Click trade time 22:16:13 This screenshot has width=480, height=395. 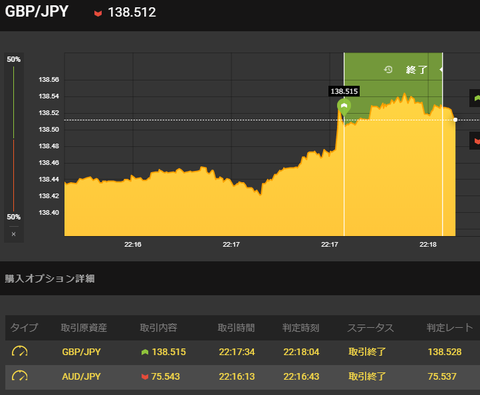click(x=237, y=377)
